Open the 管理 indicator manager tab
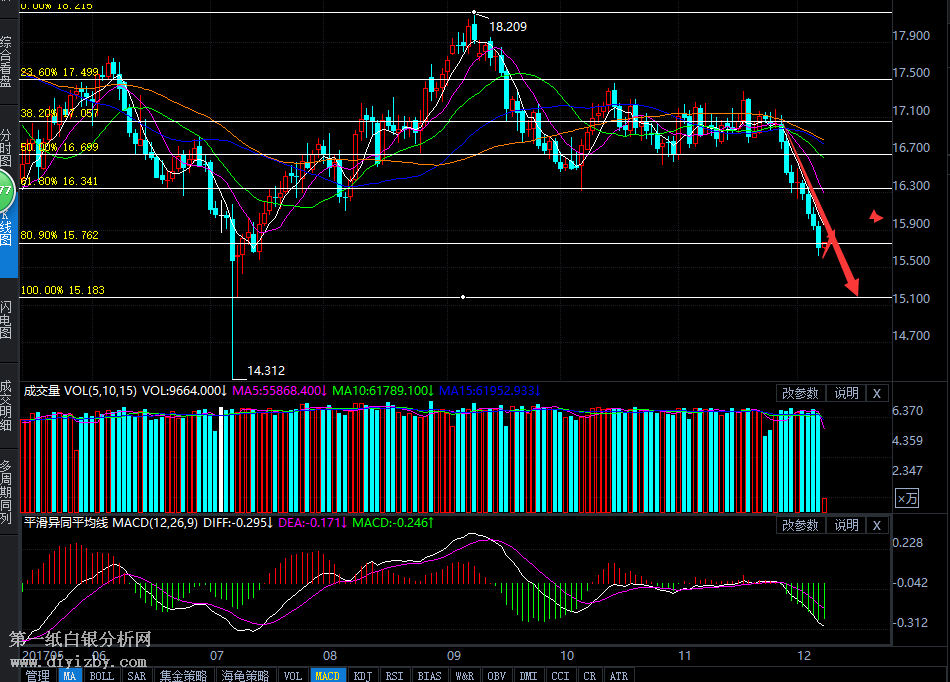 (x=38, y=675)
